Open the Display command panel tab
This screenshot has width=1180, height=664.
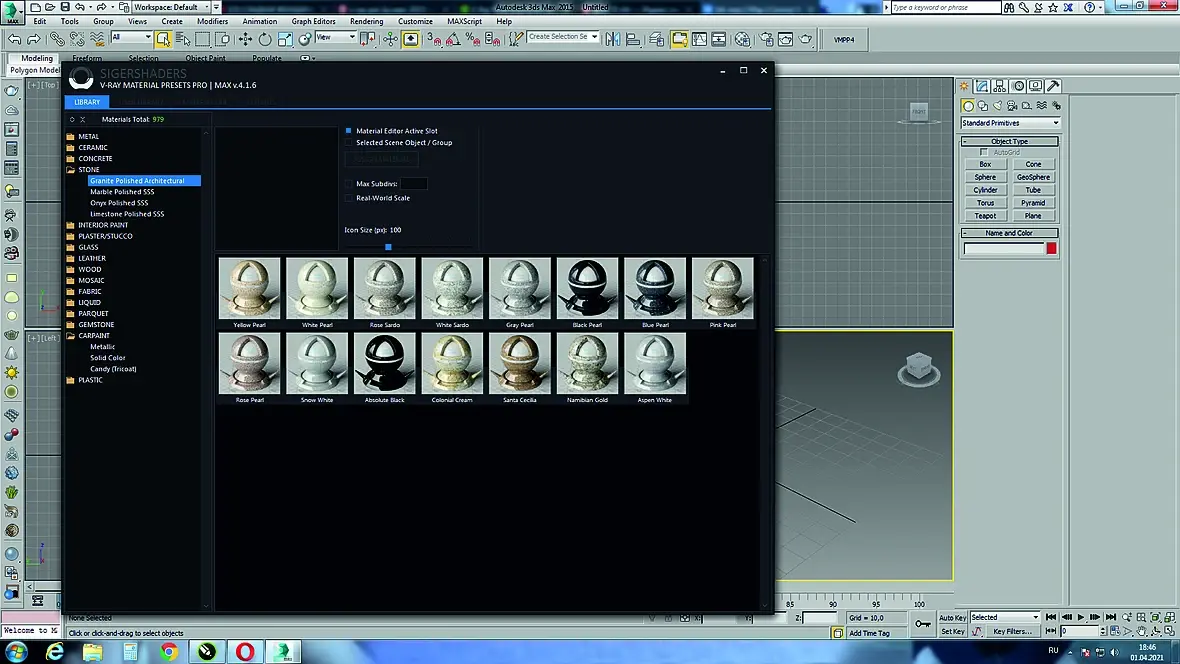tap(1036, 86)
